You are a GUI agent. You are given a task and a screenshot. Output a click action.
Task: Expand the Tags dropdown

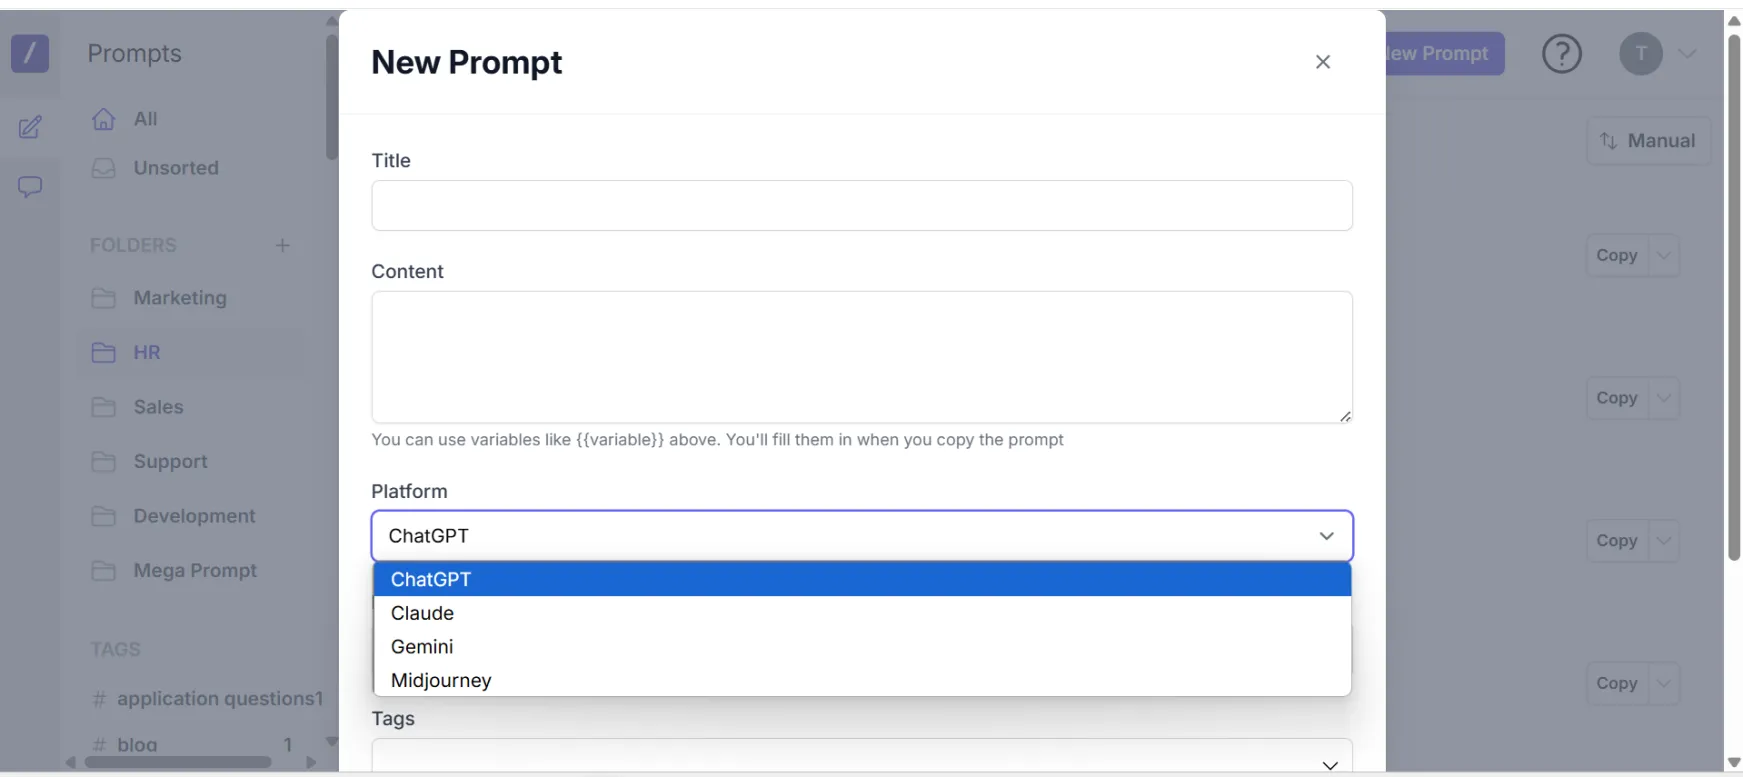point(1329,765)
